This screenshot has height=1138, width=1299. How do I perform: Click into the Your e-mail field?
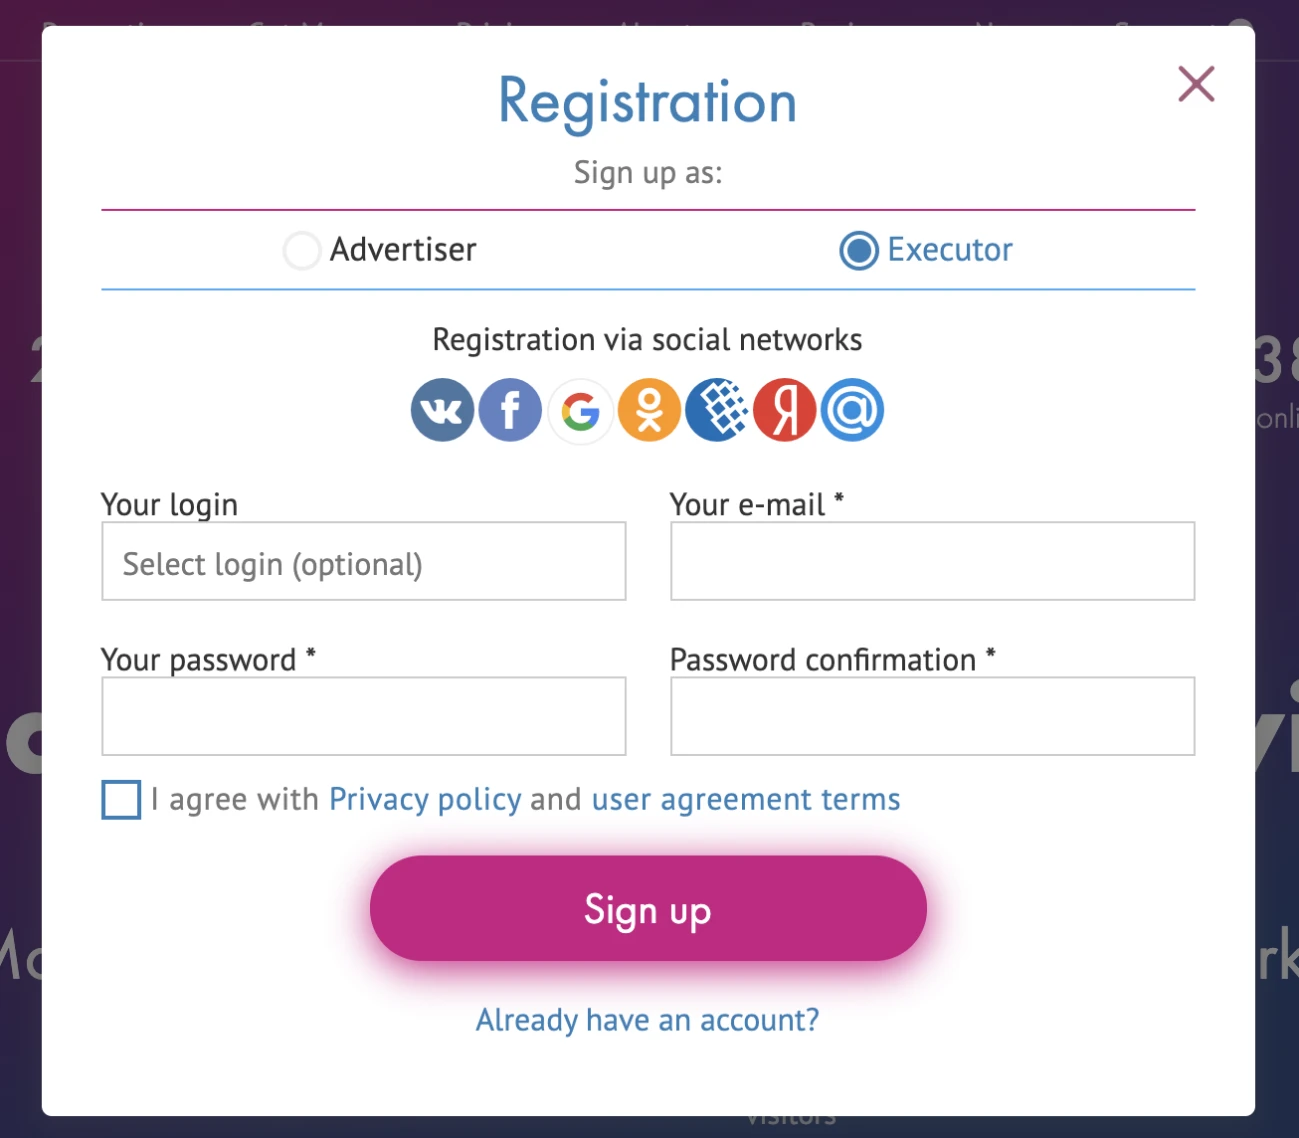click(x=932, y=562)
